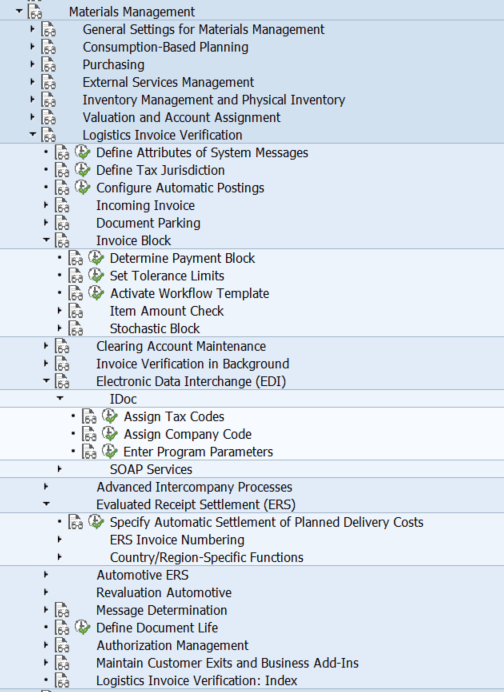This screenshot has height=692, width=504.
Task: Collapse the Materials Management root node
Action: pyautogui.click(x=19, y=11)
